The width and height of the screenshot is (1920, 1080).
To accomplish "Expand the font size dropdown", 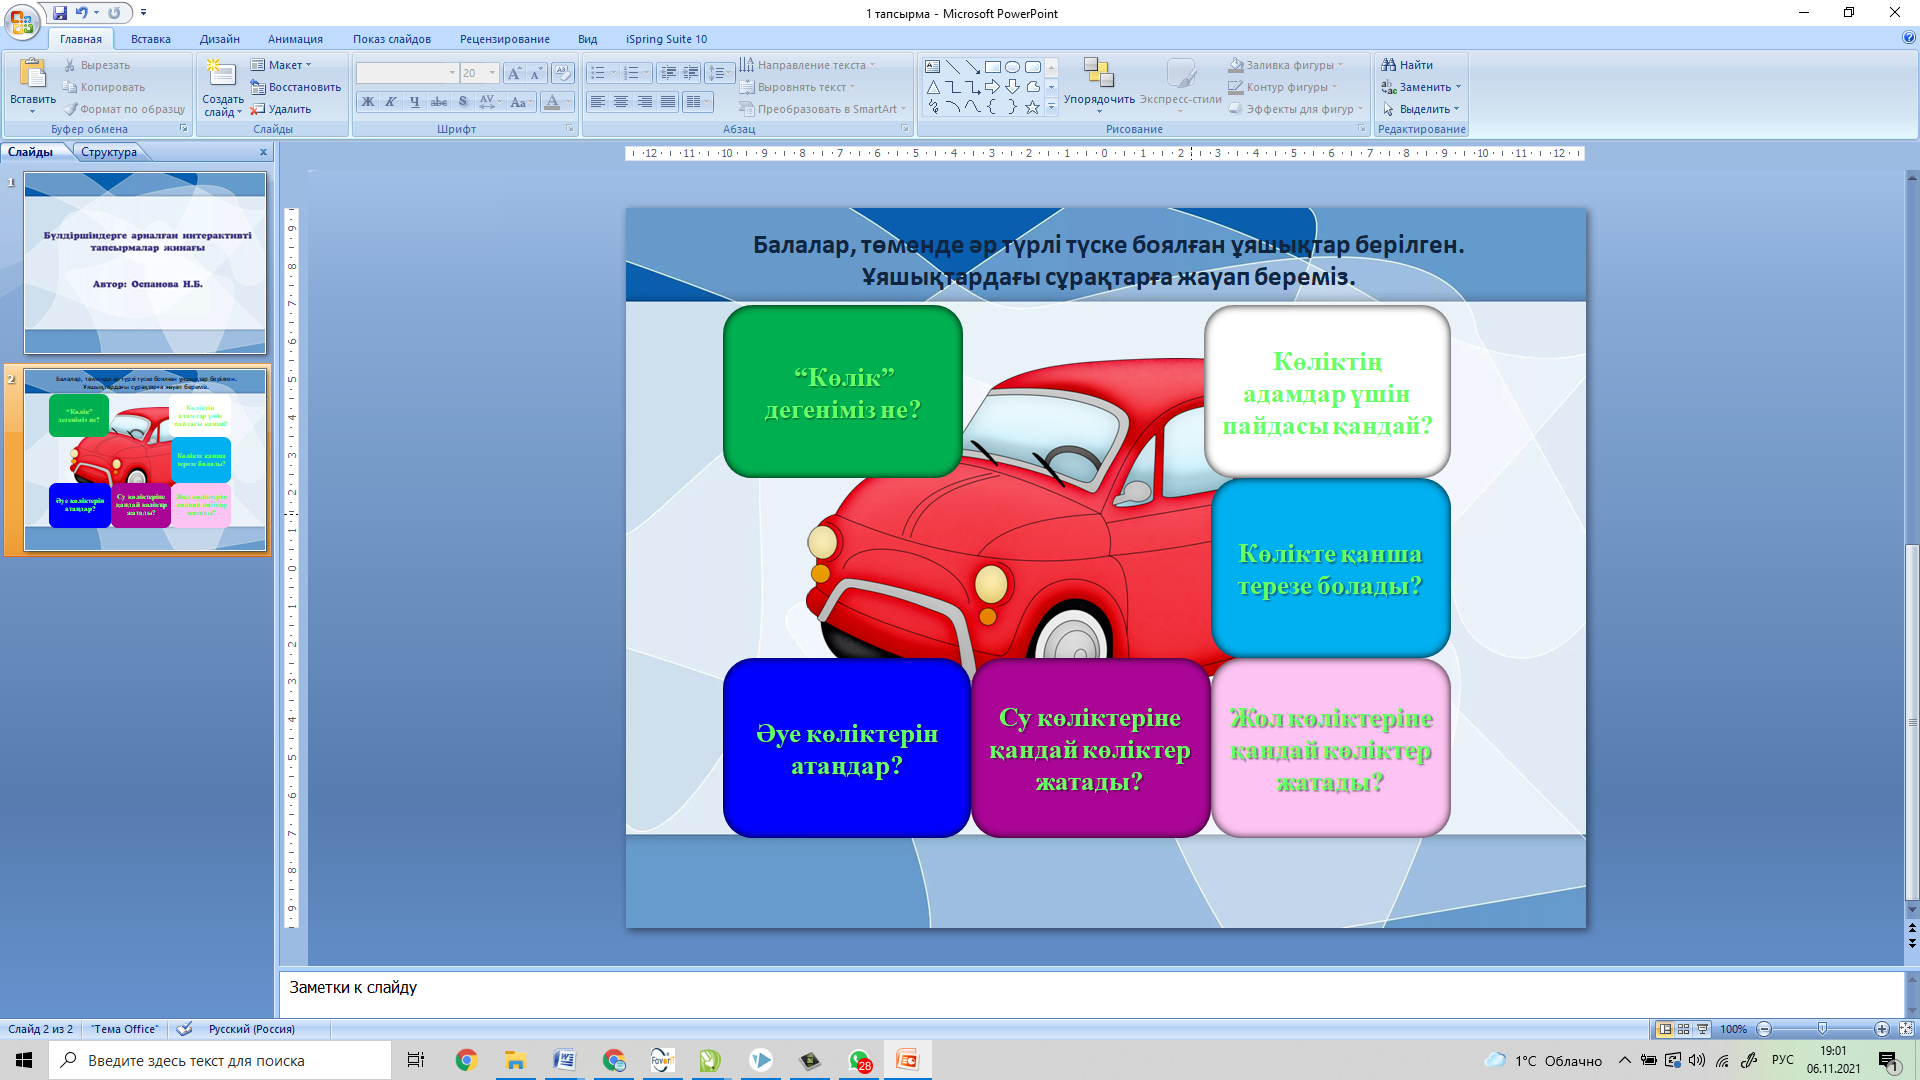I will tap(492, 73).
